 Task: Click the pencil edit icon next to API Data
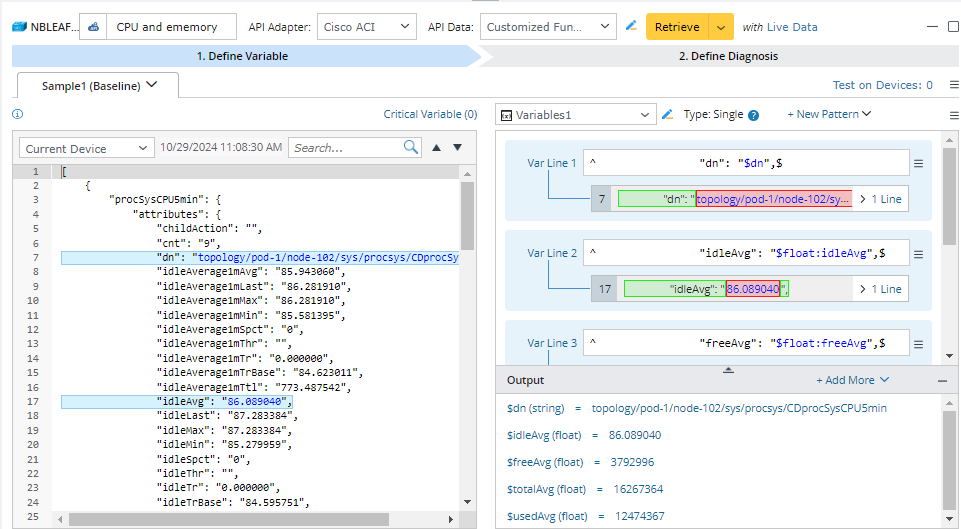click(x=631, y=26)
